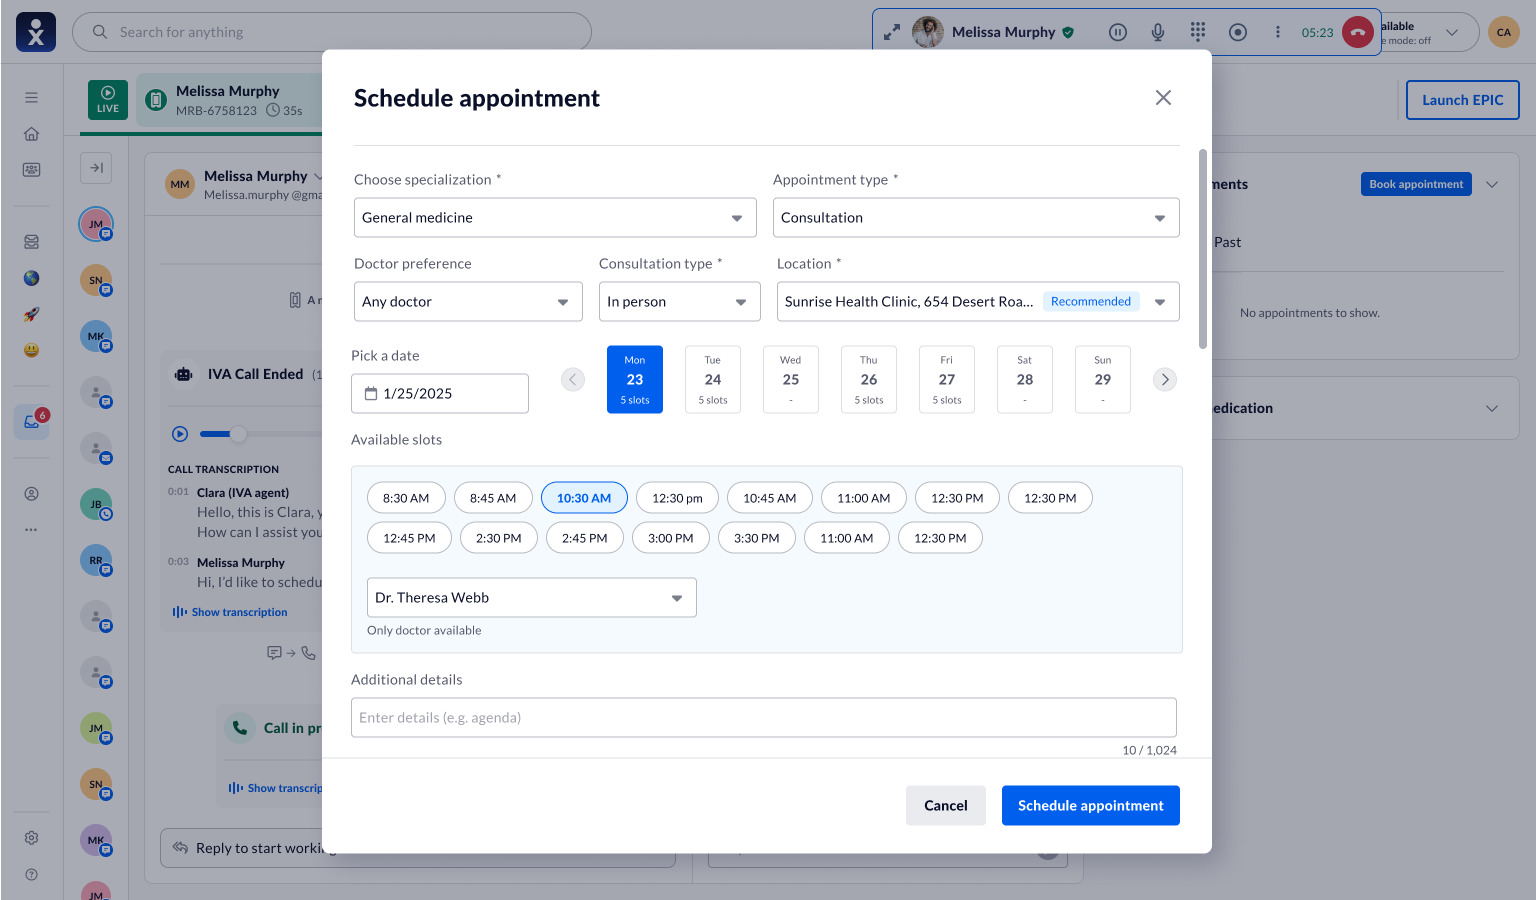
Task: Select Wednesday 25 date tab
Action: [791, 380]
